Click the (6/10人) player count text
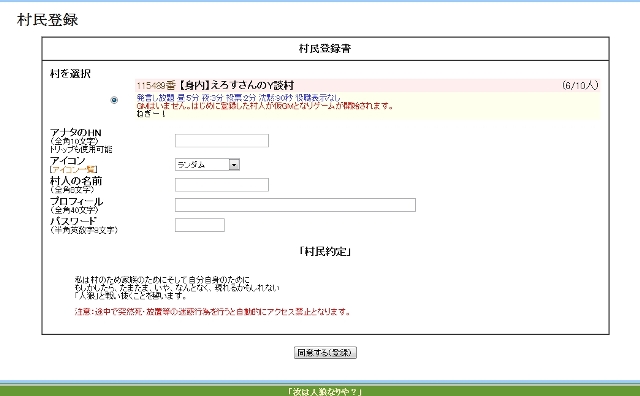 (580, 85)
